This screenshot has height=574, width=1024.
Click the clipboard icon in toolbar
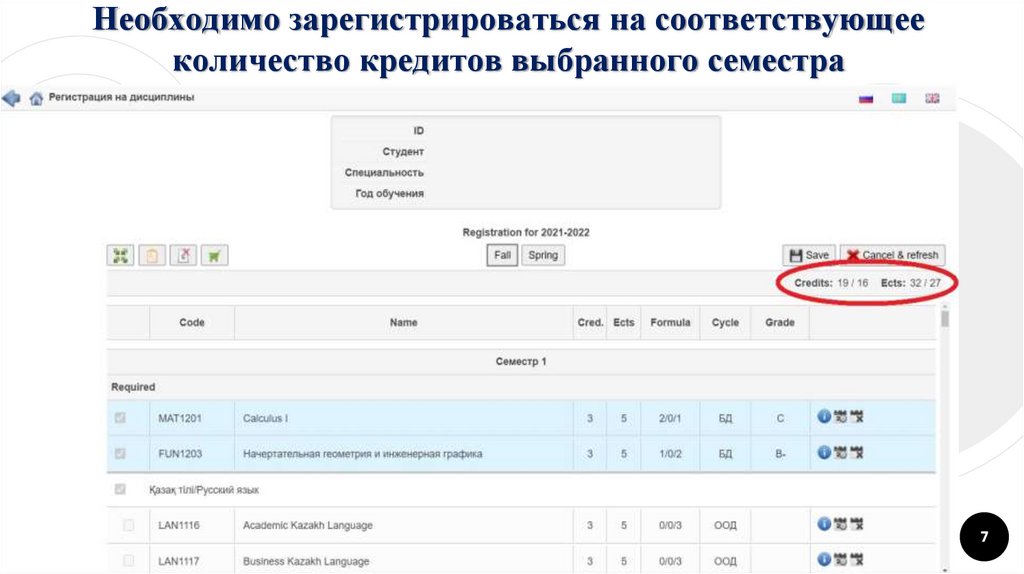tap(152, 256)
